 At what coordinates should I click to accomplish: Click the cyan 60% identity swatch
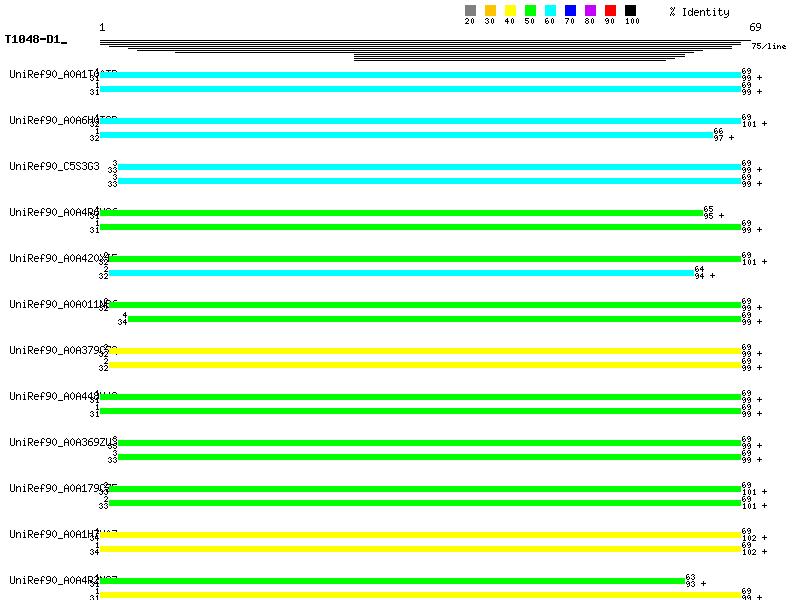tap(550, 11)
